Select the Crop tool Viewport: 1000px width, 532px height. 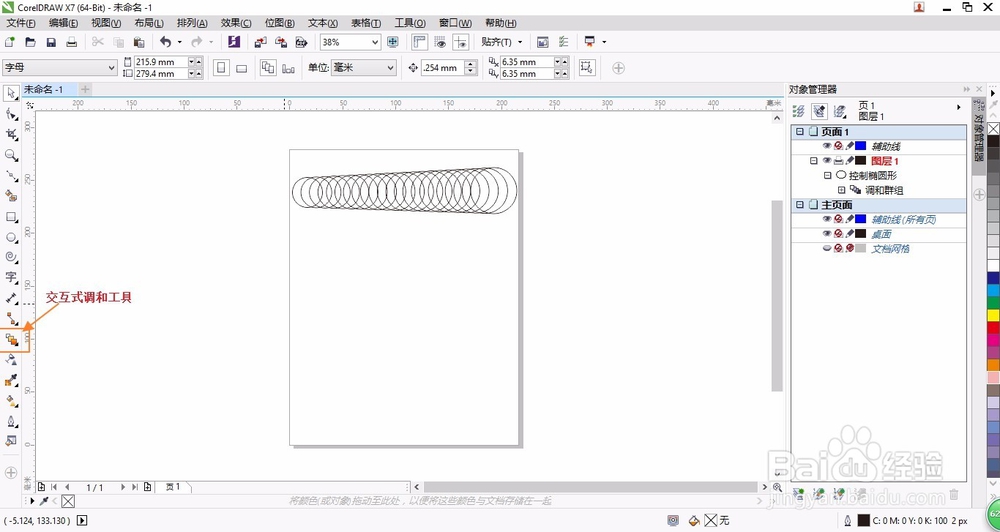[11, 135]
